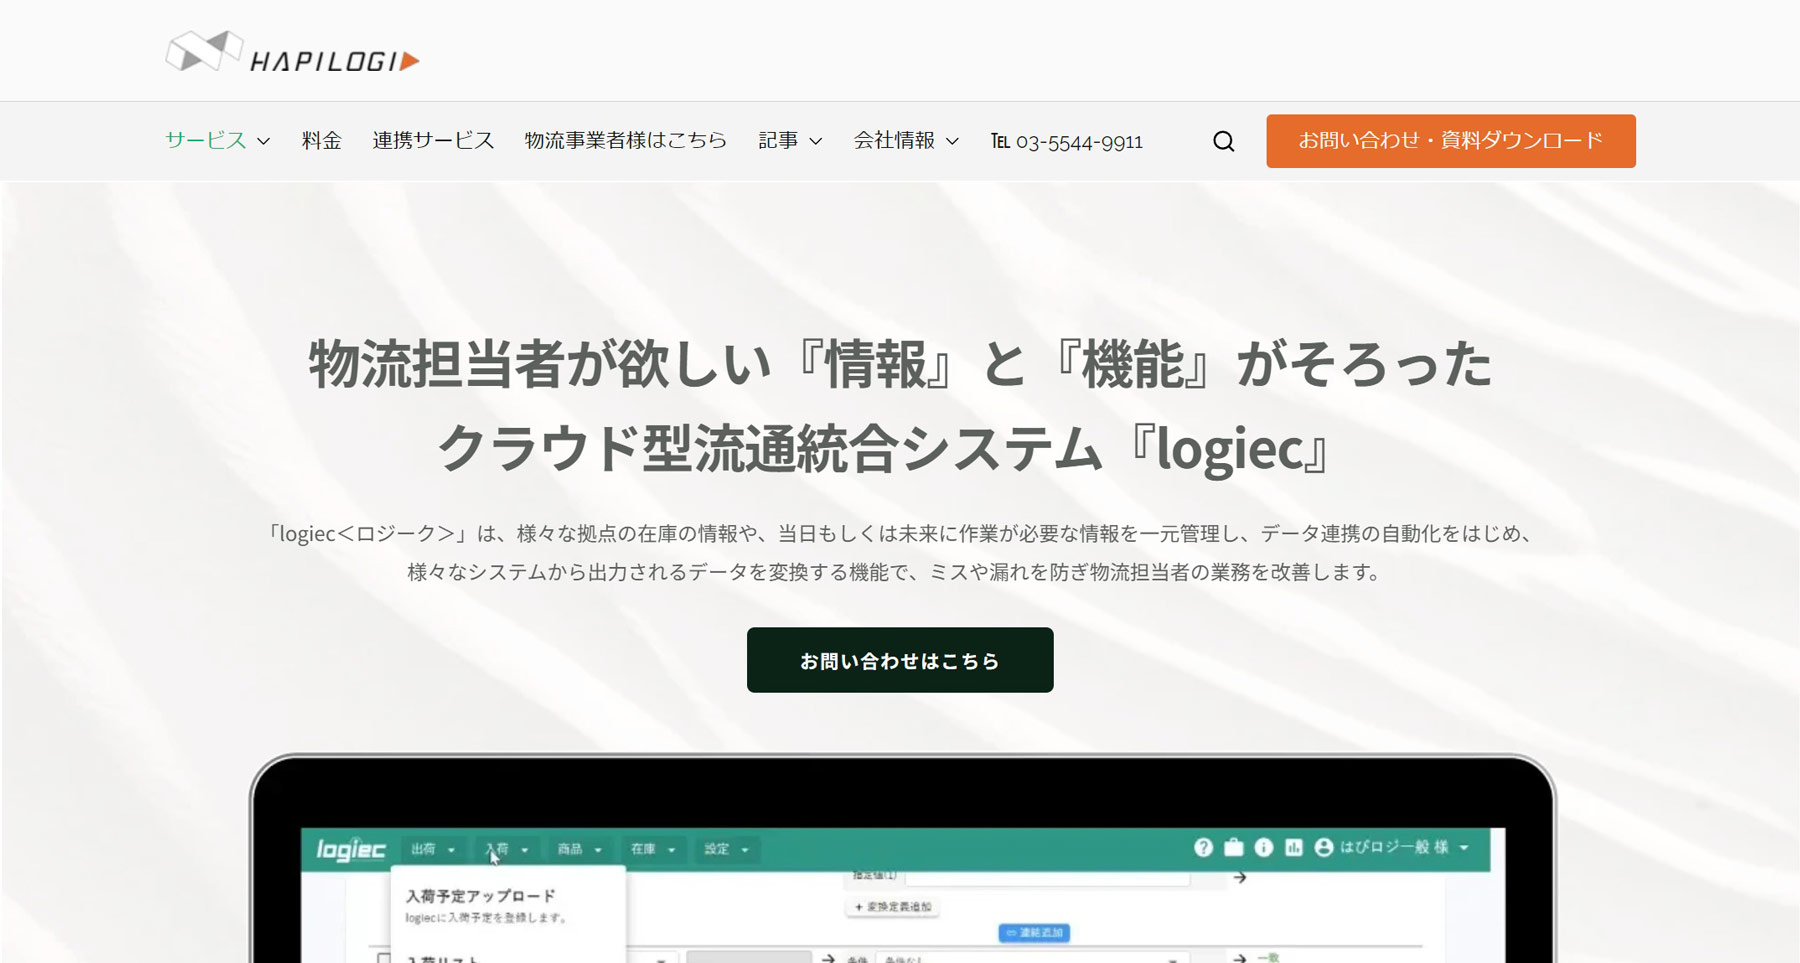Image resolution: width=1800 pixels, height=963 pixels.
Task: Open the 在庫 dropdown in logiec preview
Action: coord(653,849)
